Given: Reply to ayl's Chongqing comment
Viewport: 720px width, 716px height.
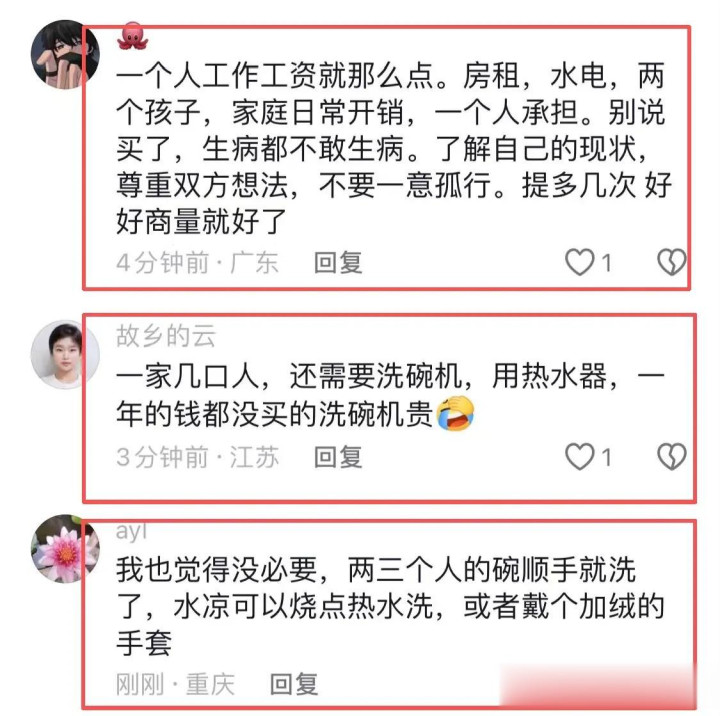Looking at the screenshot, I should click(294, 684).
